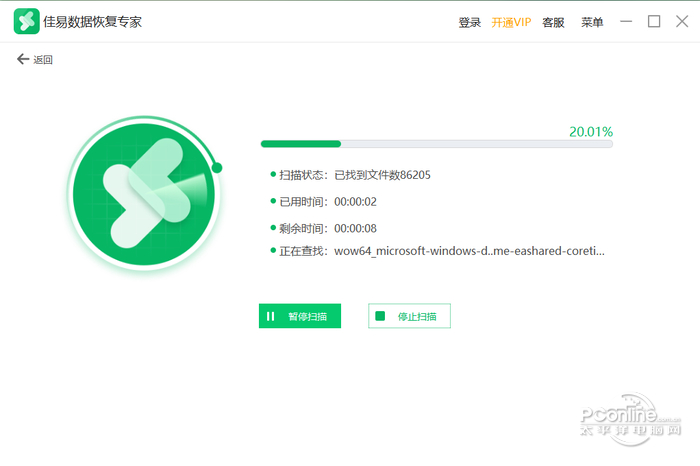Open the 登录 login menu

(470, 22)
